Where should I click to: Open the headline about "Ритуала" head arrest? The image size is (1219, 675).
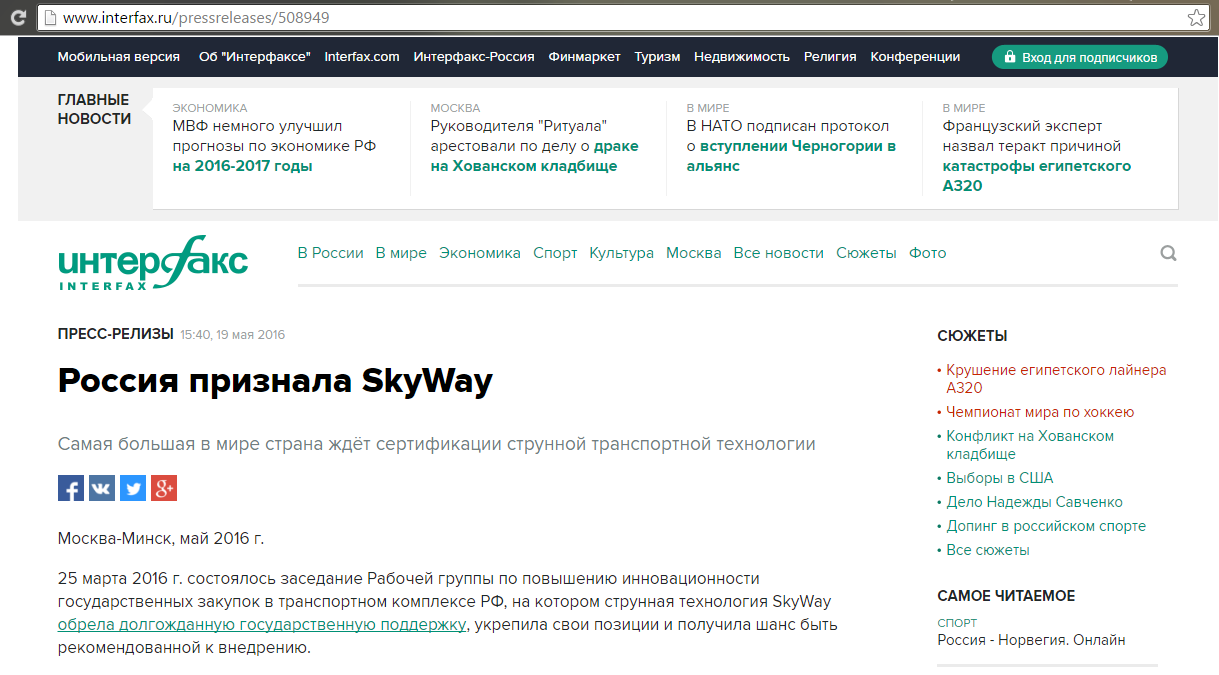point(534,146)
